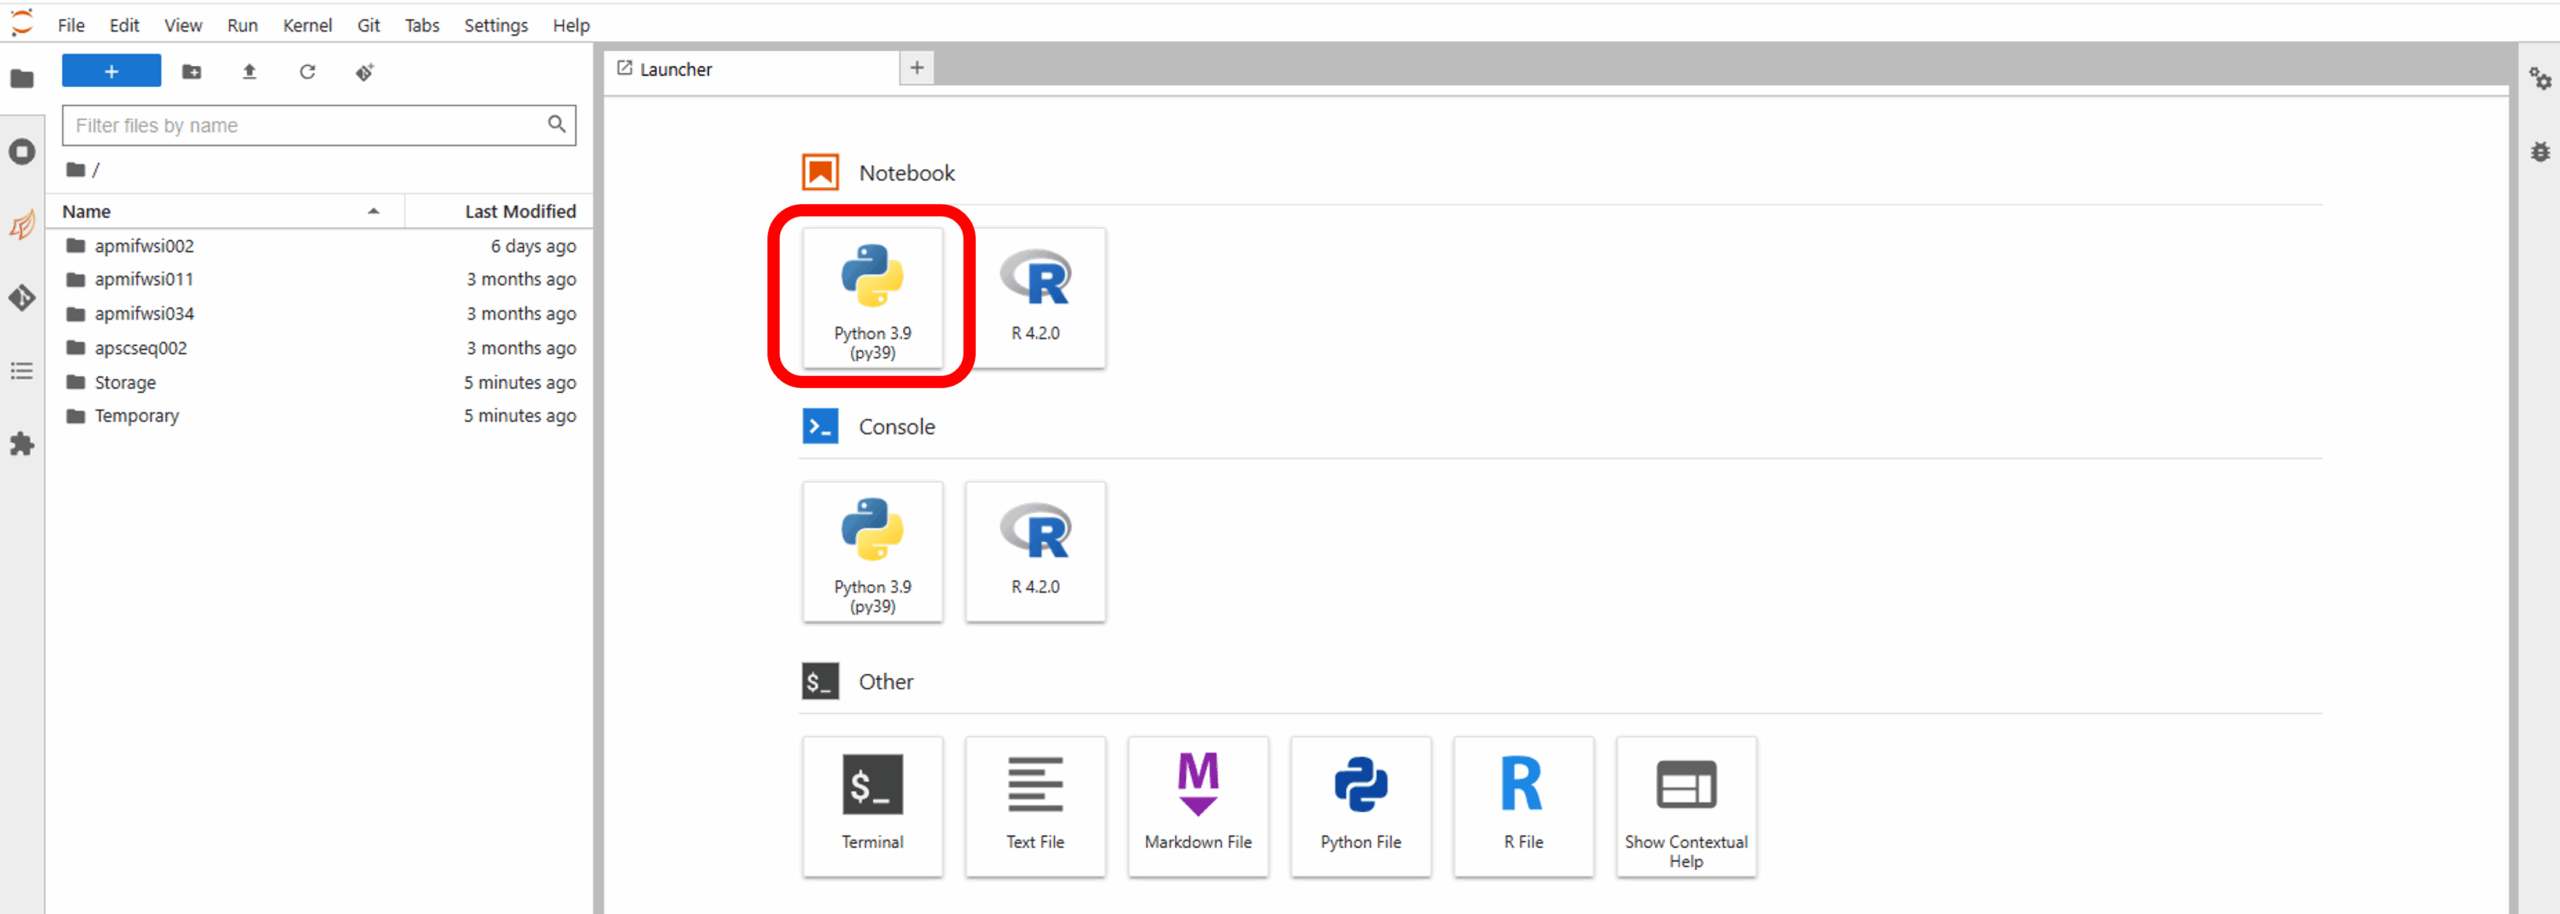
Task: Open the running kernels sidebar panel
Action: 22,152
